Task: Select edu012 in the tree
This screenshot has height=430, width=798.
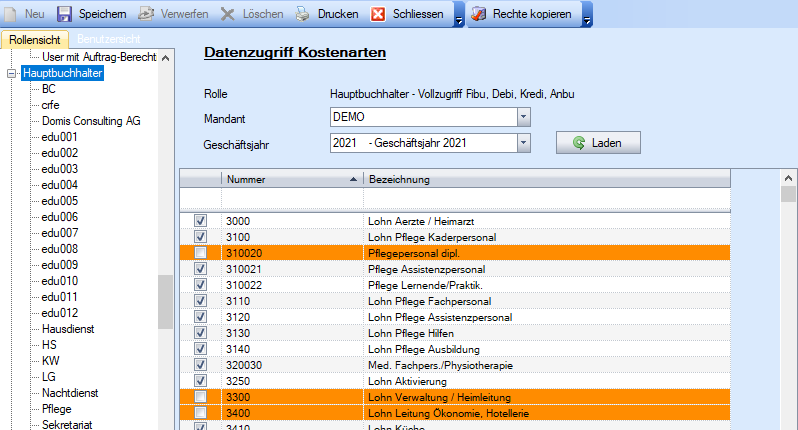Action: (60, 313)
